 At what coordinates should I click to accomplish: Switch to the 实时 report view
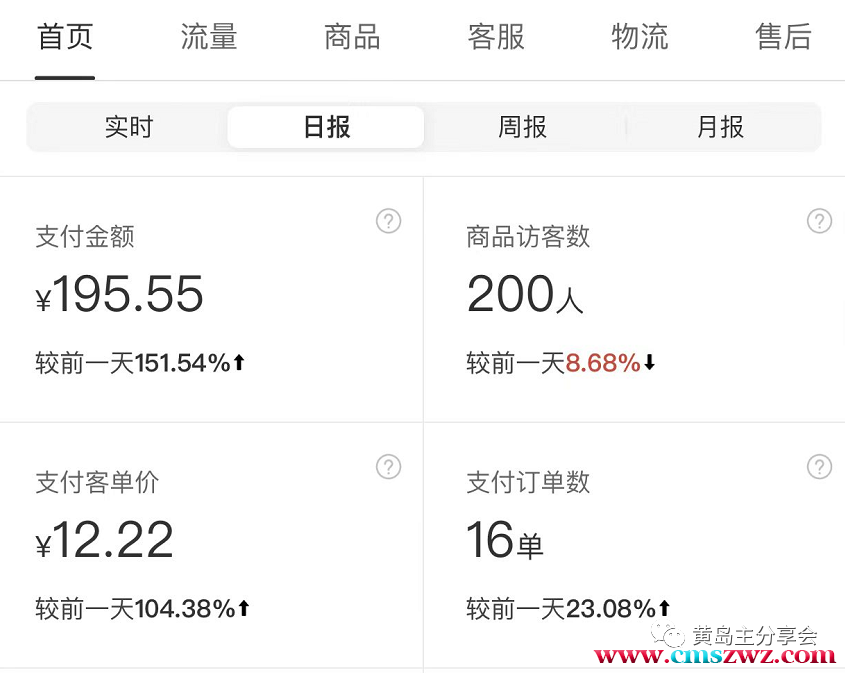coord(129,128)
